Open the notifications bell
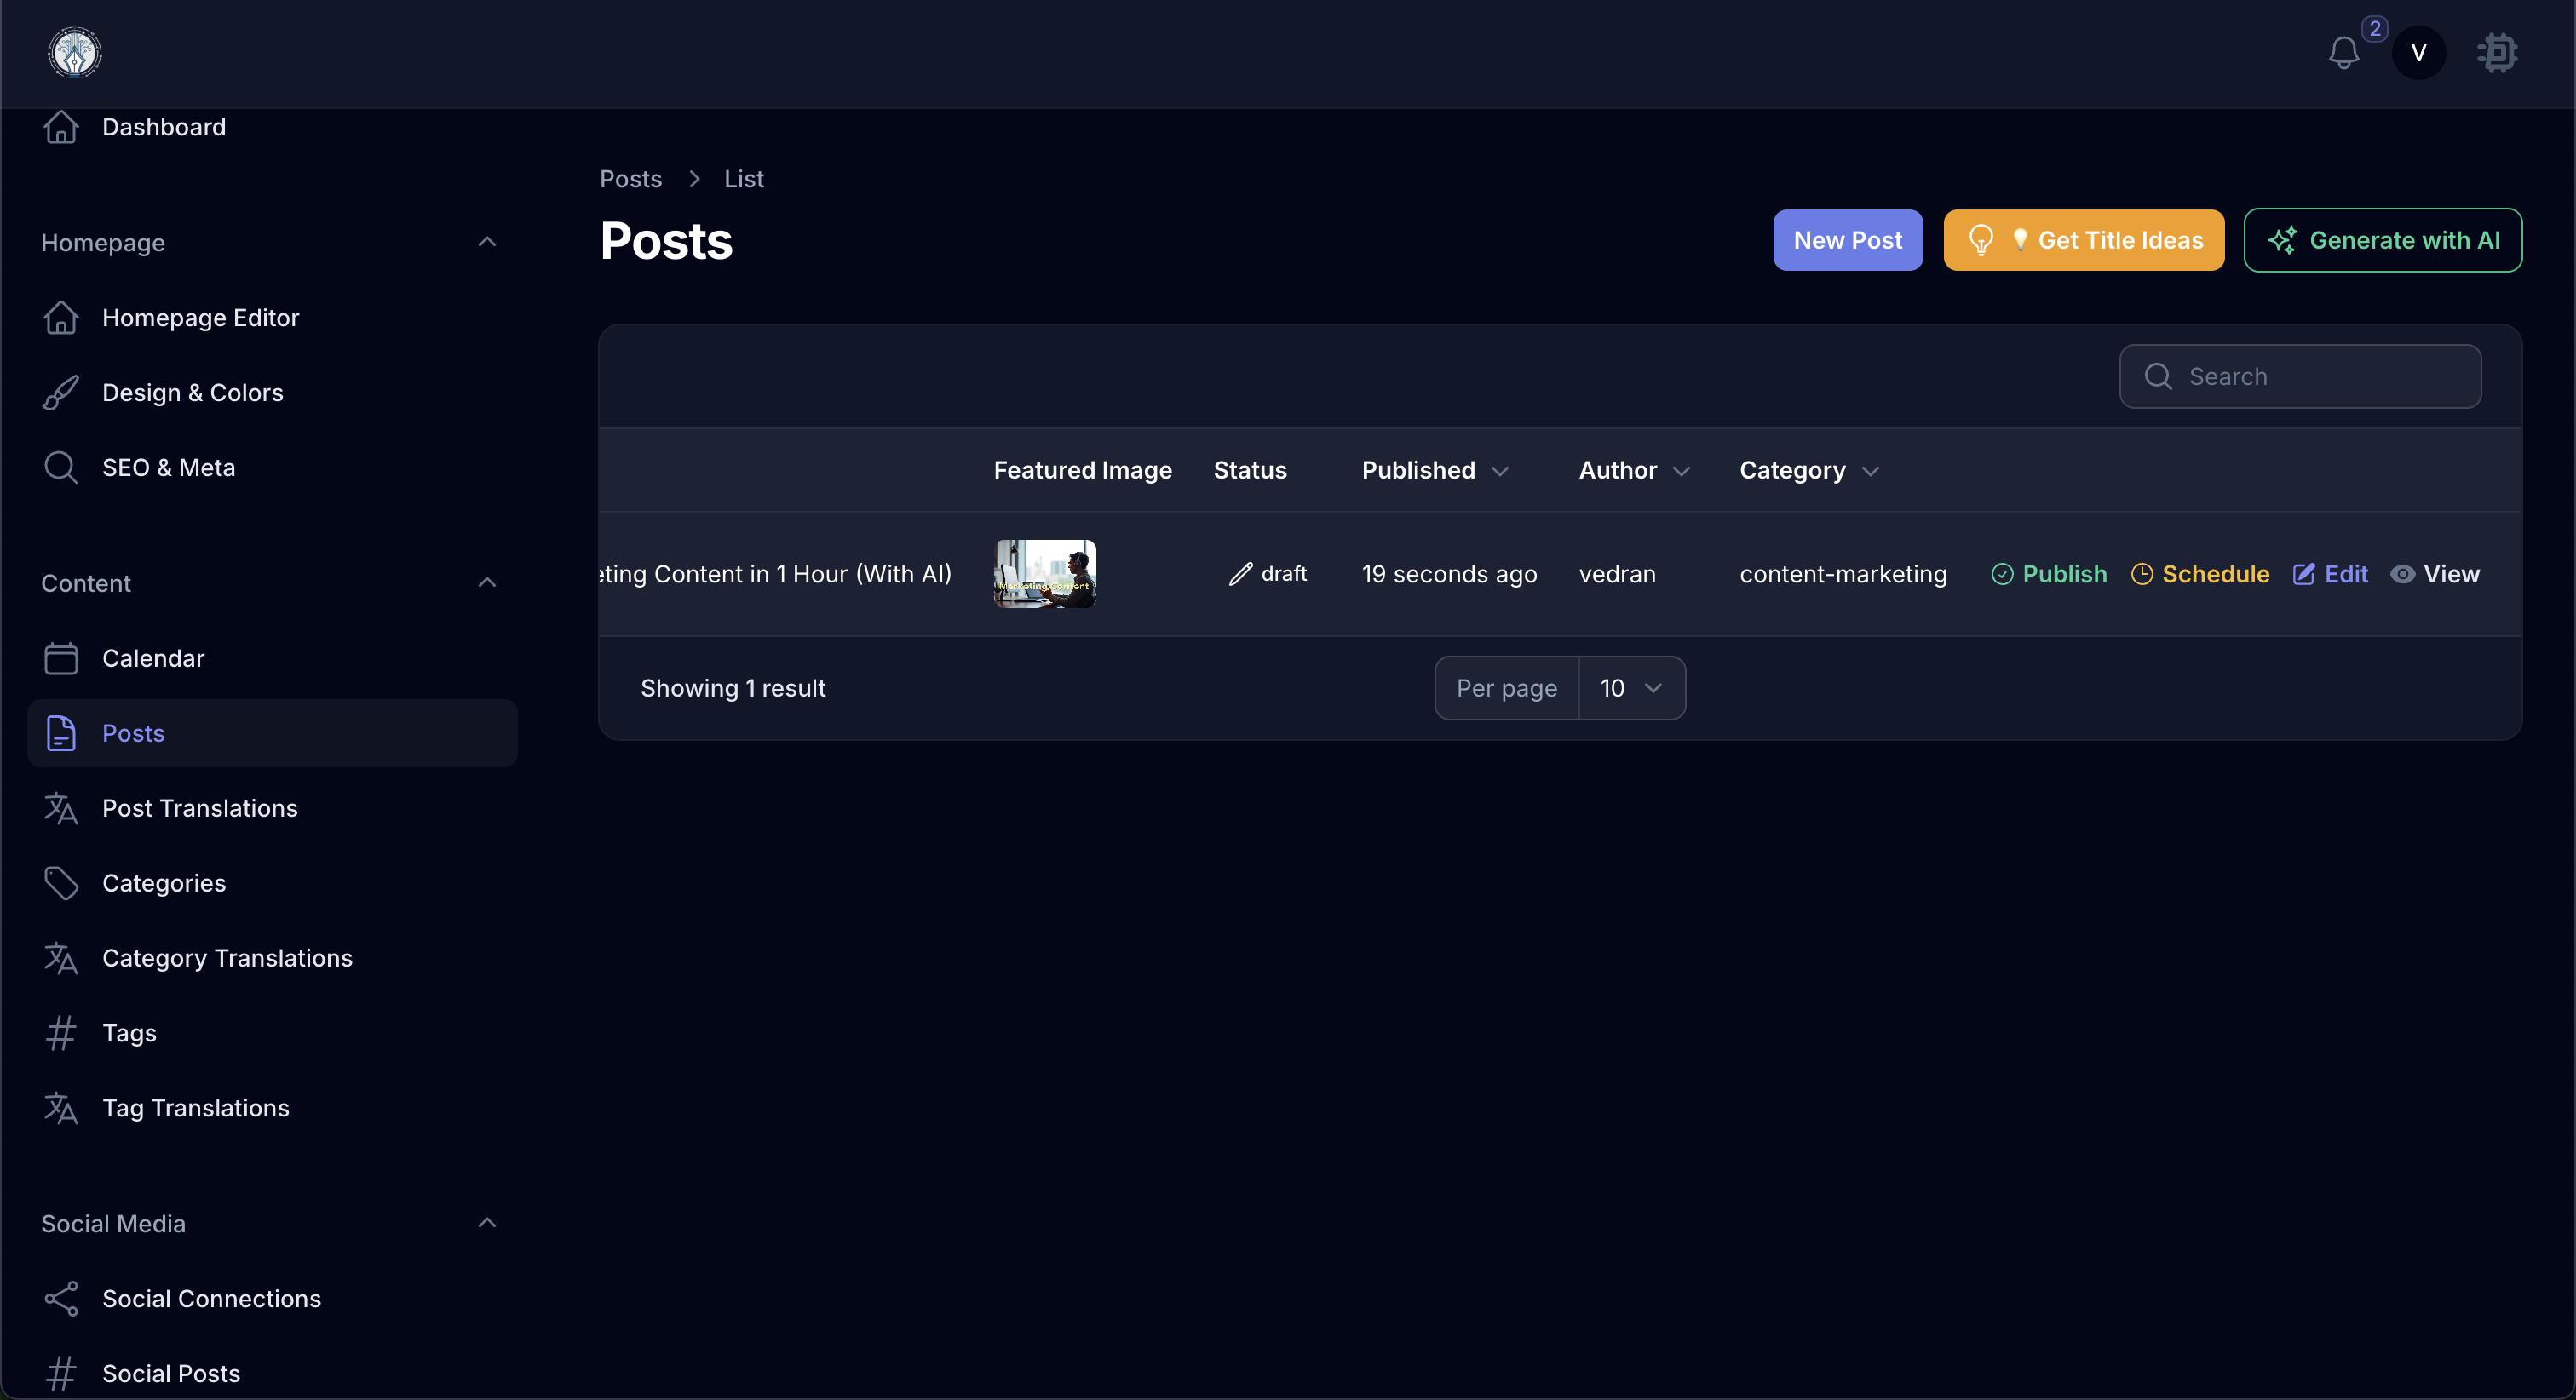This screenshot has height=1400, width=2576. tap(2343, 53)
